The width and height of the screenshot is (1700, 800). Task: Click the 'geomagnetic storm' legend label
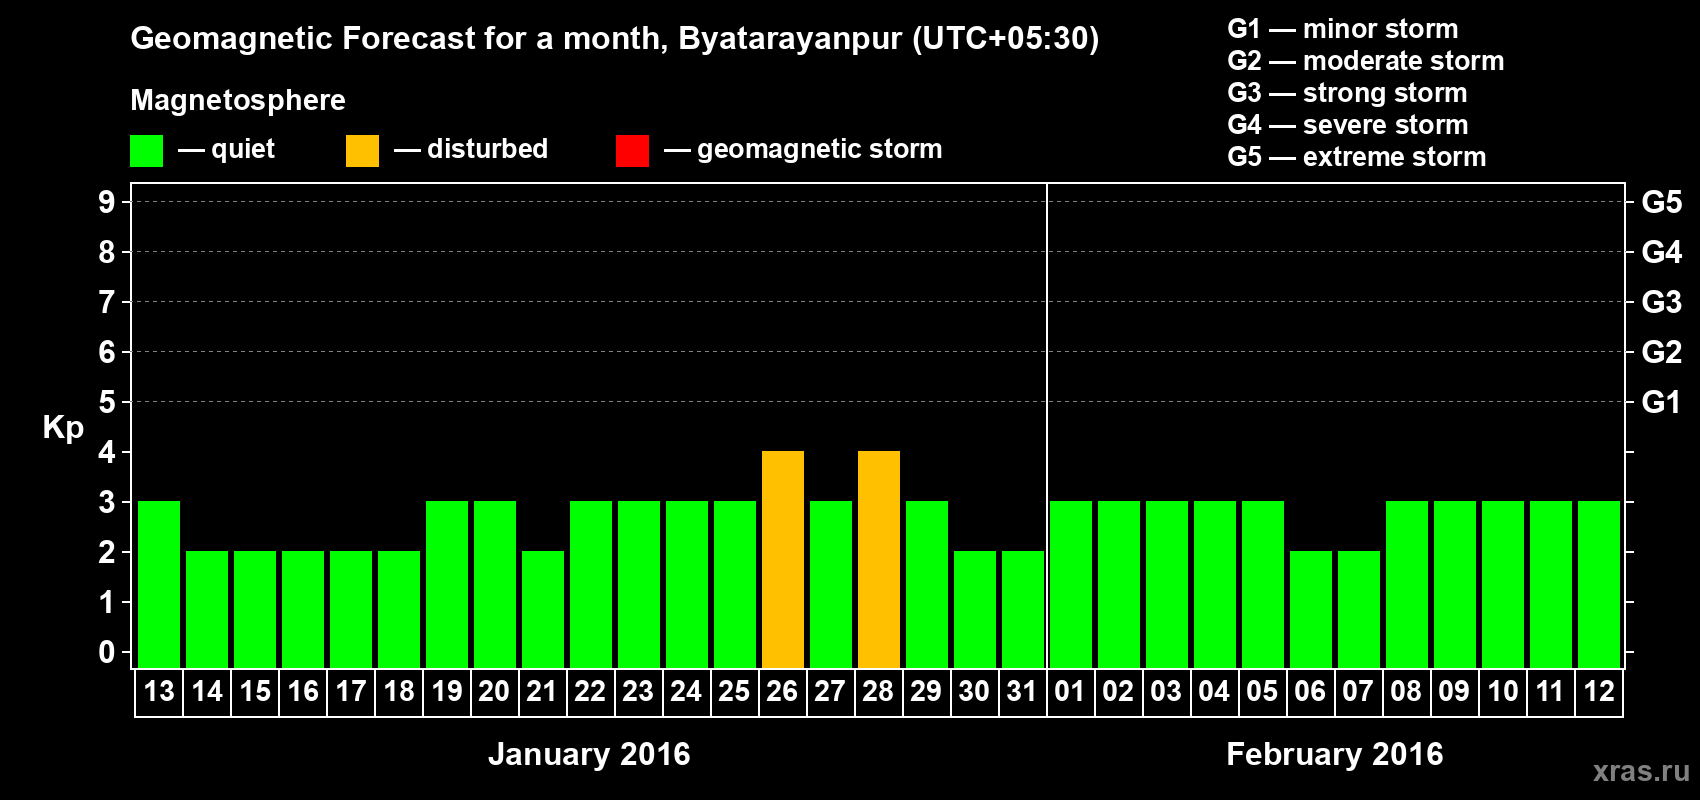point(820,149)
